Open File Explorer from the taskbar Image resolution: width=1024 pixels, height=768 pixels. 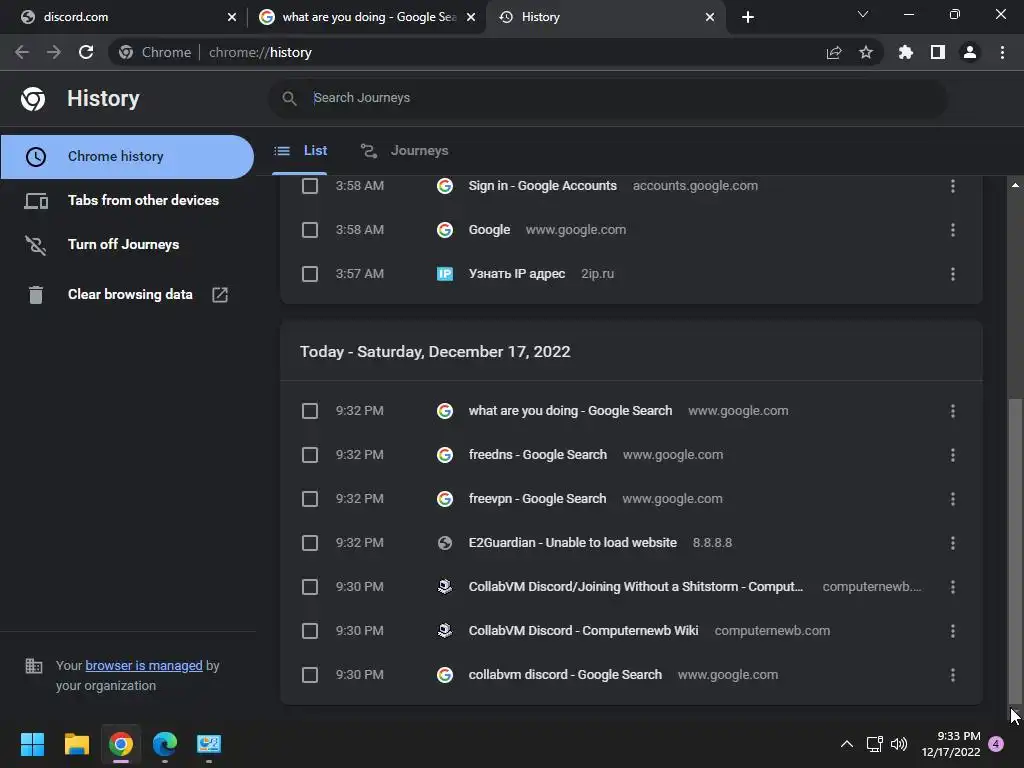tap(76, 744)
